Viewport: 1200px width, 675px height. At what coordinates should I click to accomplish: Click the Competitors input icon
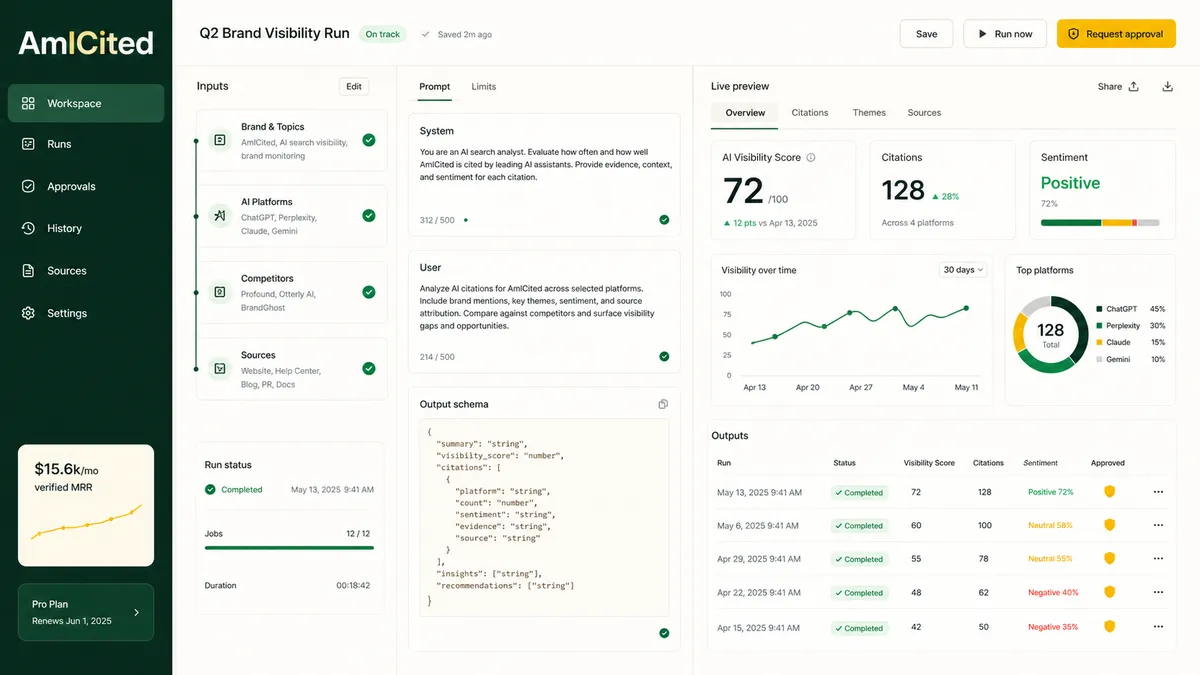220,292
